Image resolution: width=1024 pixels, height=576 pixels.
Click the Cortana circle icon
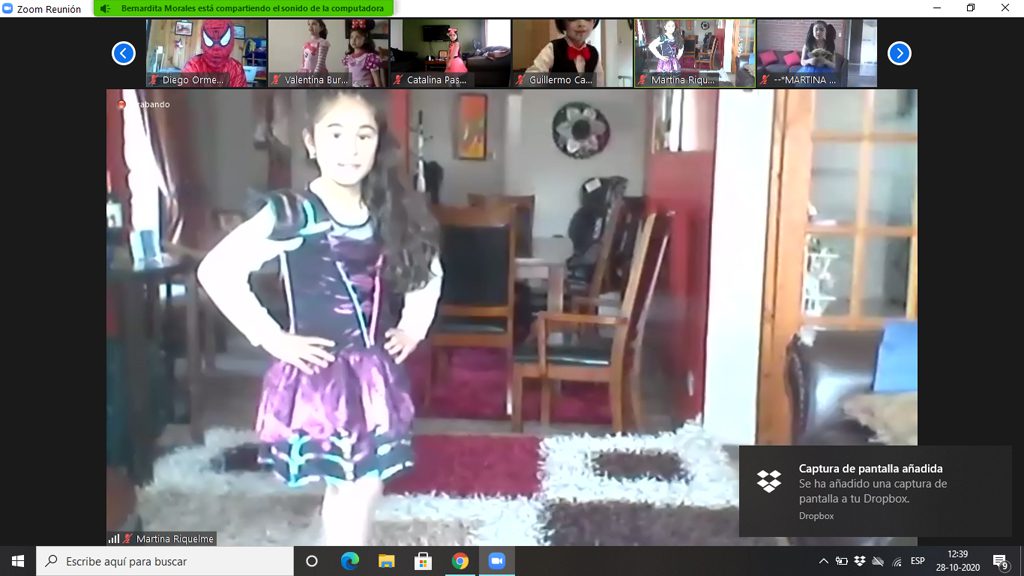pyautogui.click(x=312, y=561)
